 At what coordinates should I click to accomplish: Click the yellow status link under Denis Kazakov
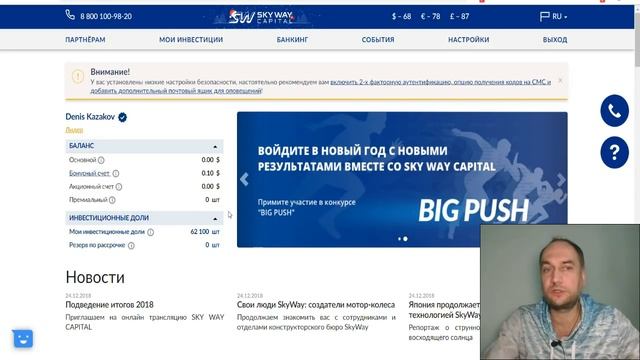tap(74, 130)
